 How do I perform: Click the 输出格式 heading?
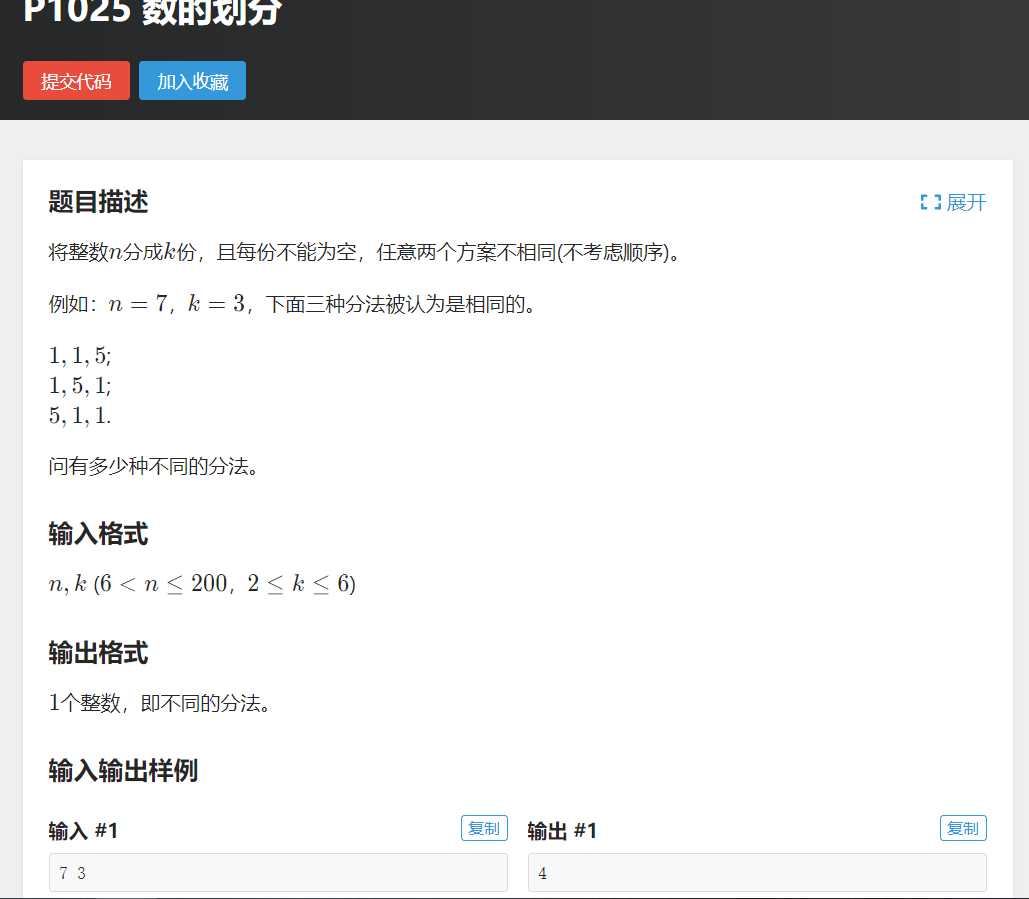98,653
